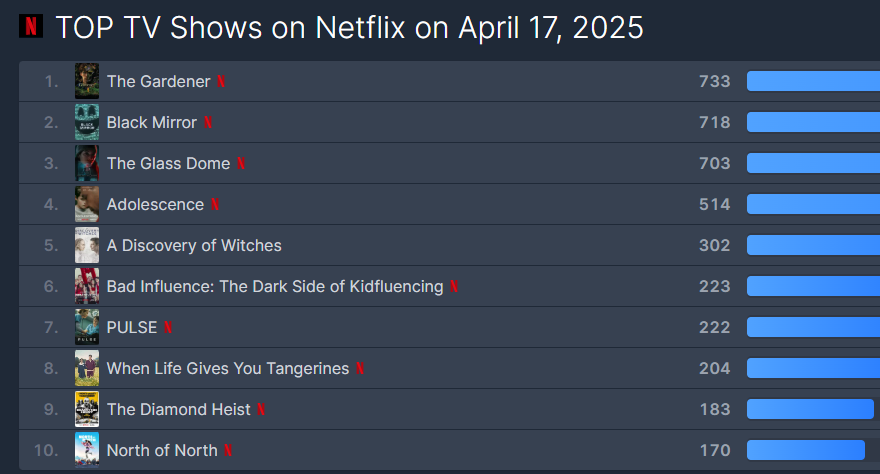Click the Netflix N icon next to The Gardener
This screenshot has width=880, height=474.
(221, 82)
